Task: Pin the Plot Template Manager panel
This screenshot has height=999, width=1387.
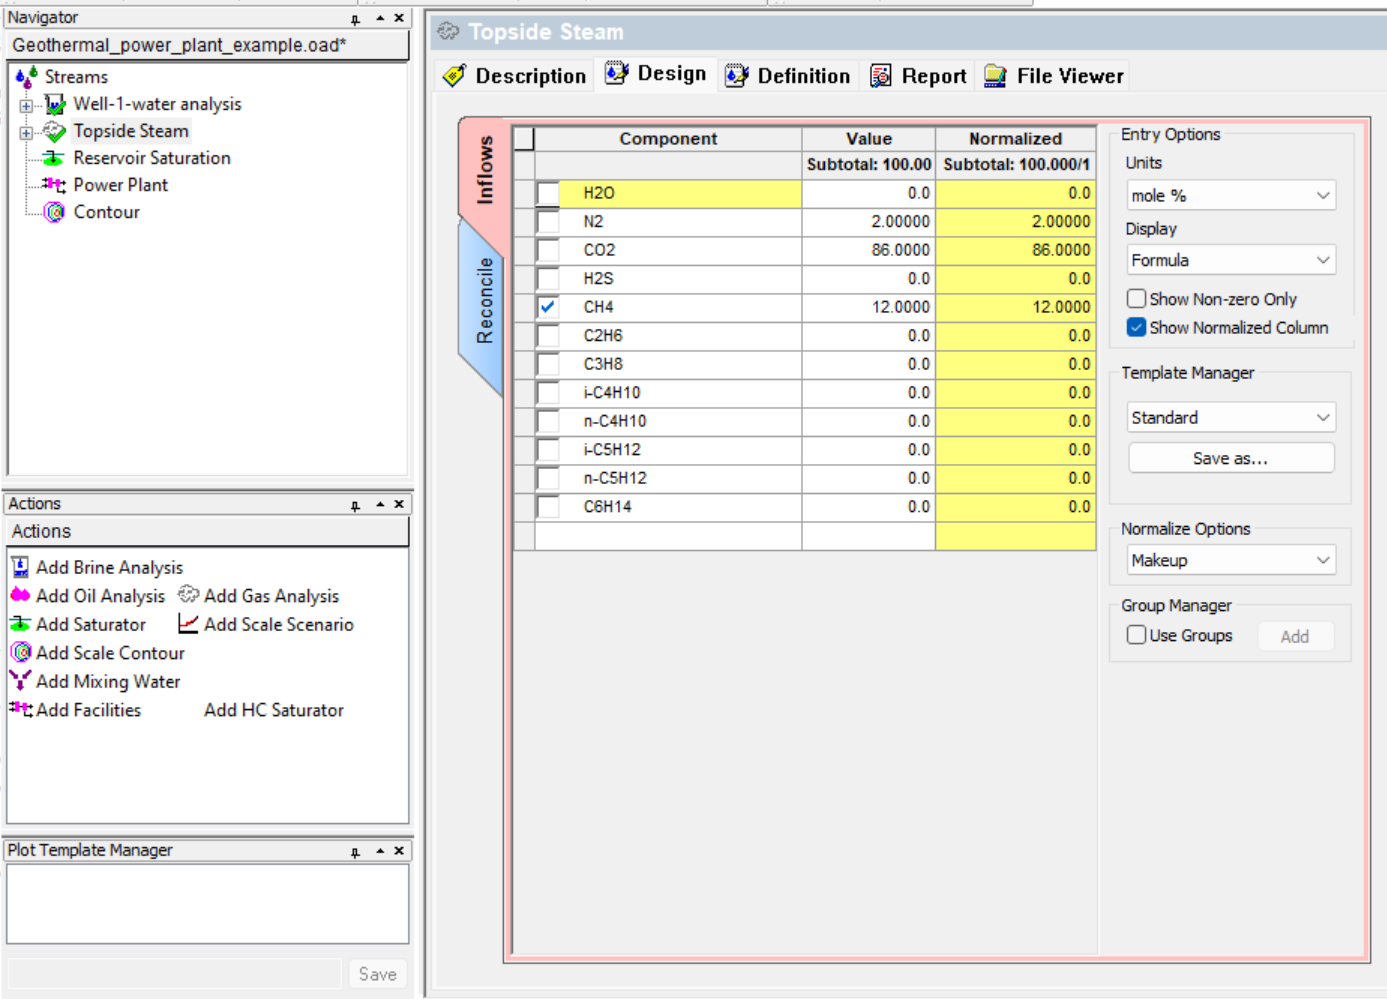Action: coord(355,852)
